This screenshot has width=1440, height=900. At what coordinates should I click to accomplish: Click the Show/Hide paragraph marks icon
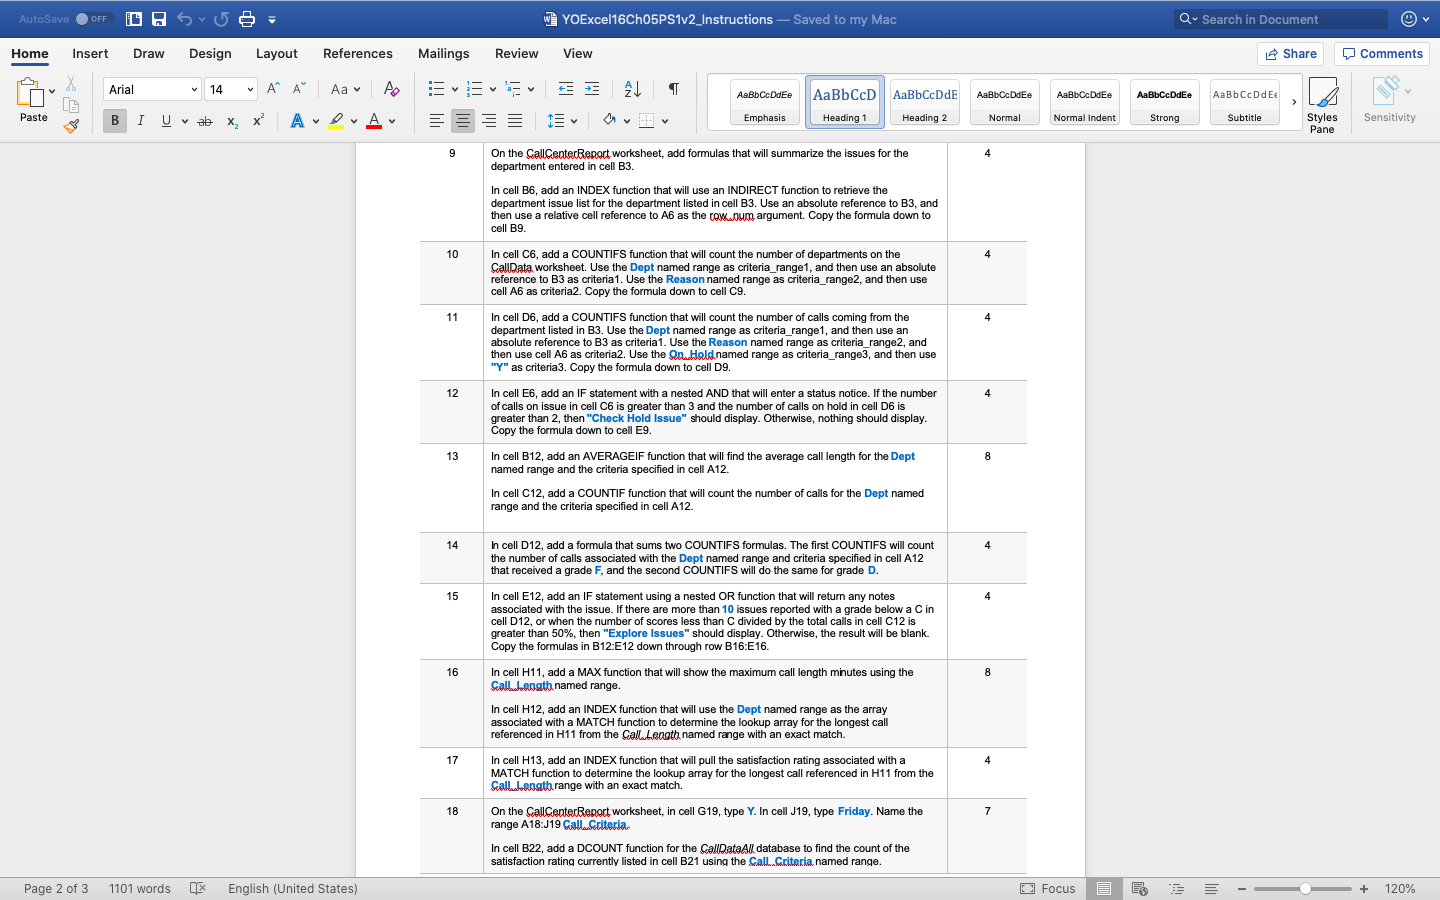(x=674, y=89)
